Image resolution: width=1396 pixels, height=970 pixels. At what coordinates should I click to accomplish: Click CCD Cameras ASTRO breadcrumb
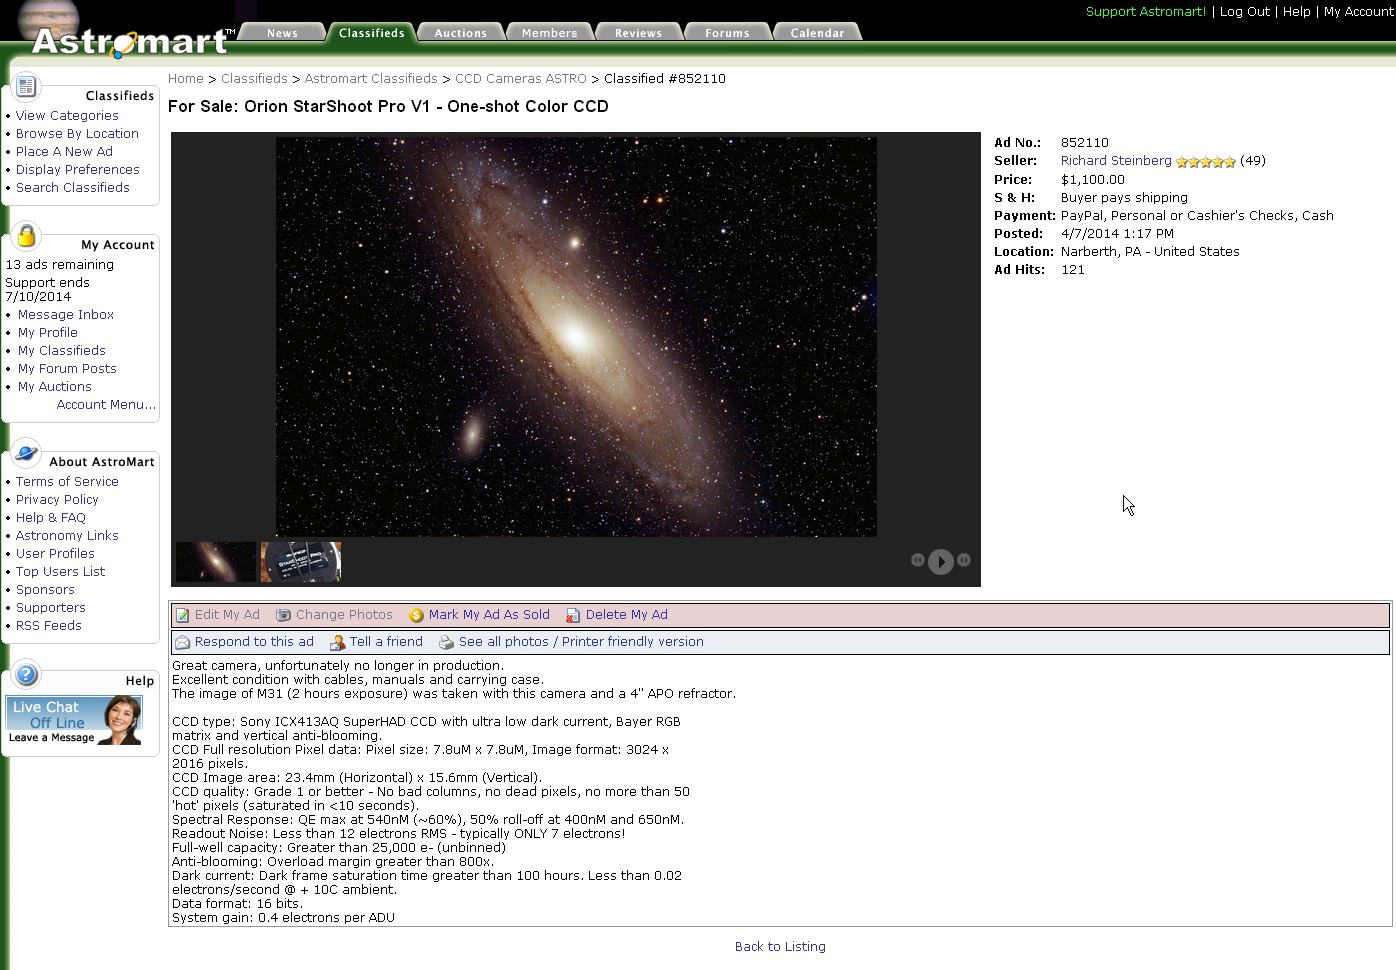click(521, 79)
